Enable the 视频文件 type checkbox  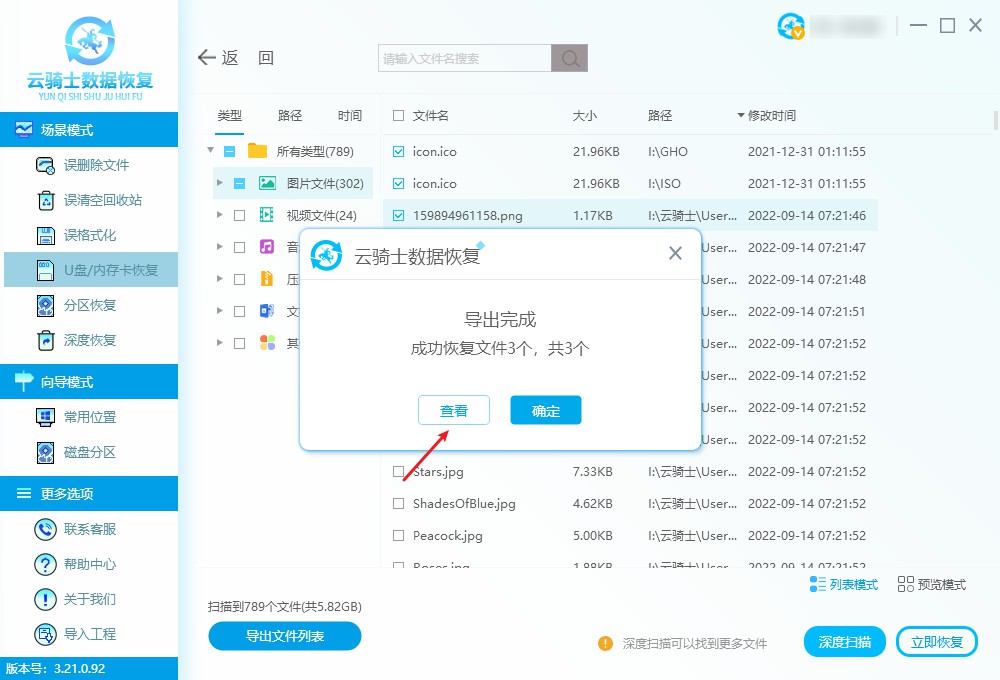click(x=240, y=215)
